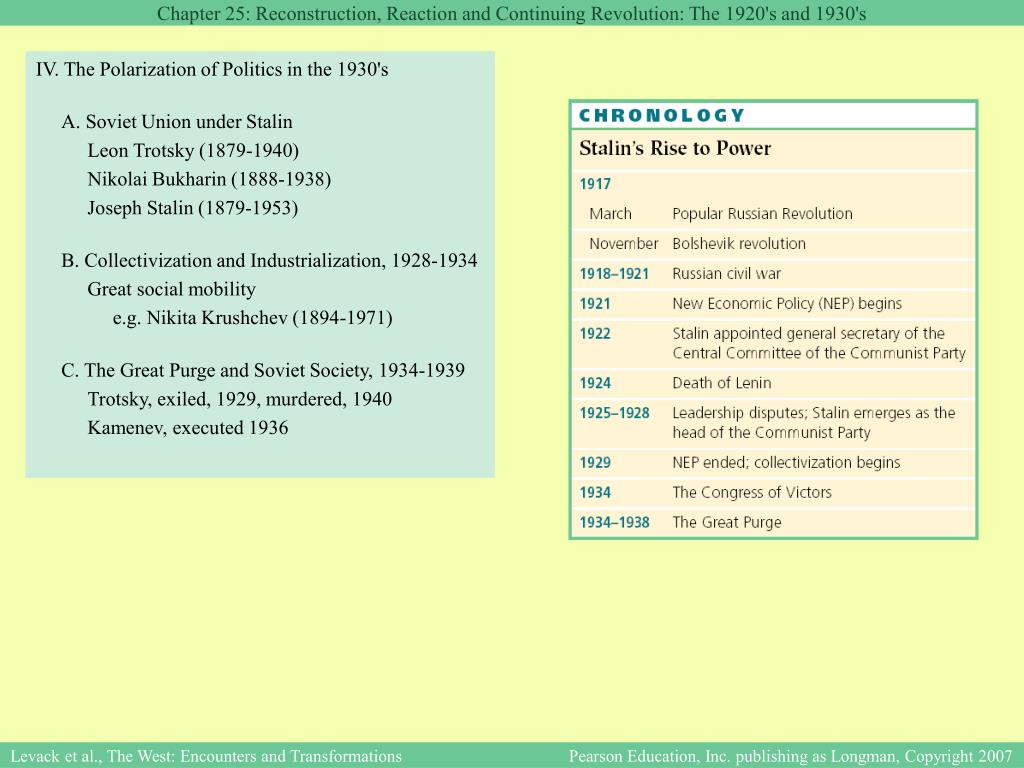Click 'Kamenev, executed 1936' line

coord(187,428)
